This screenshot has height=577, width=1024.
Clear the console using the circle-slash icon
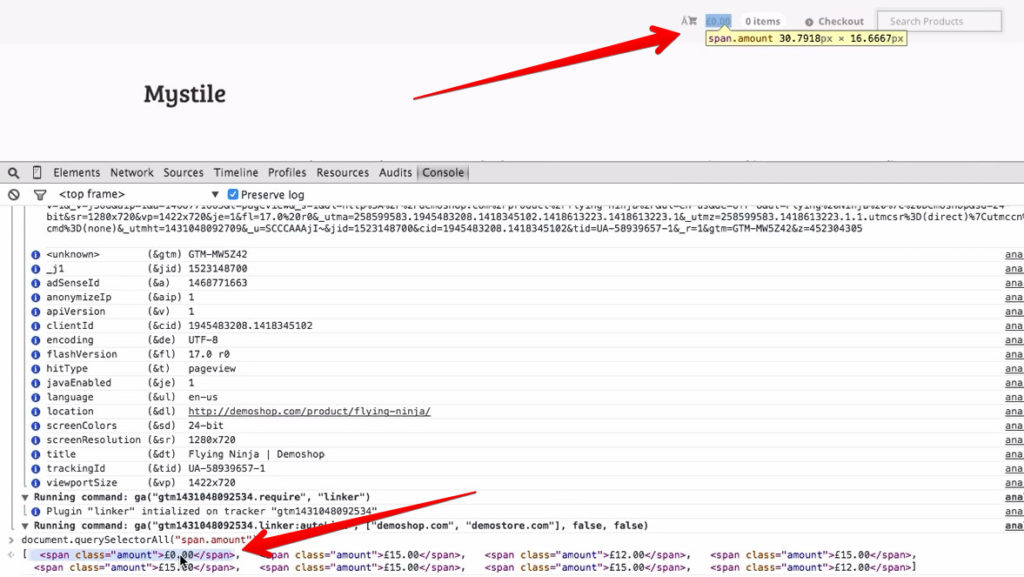[x=11, y=192]
